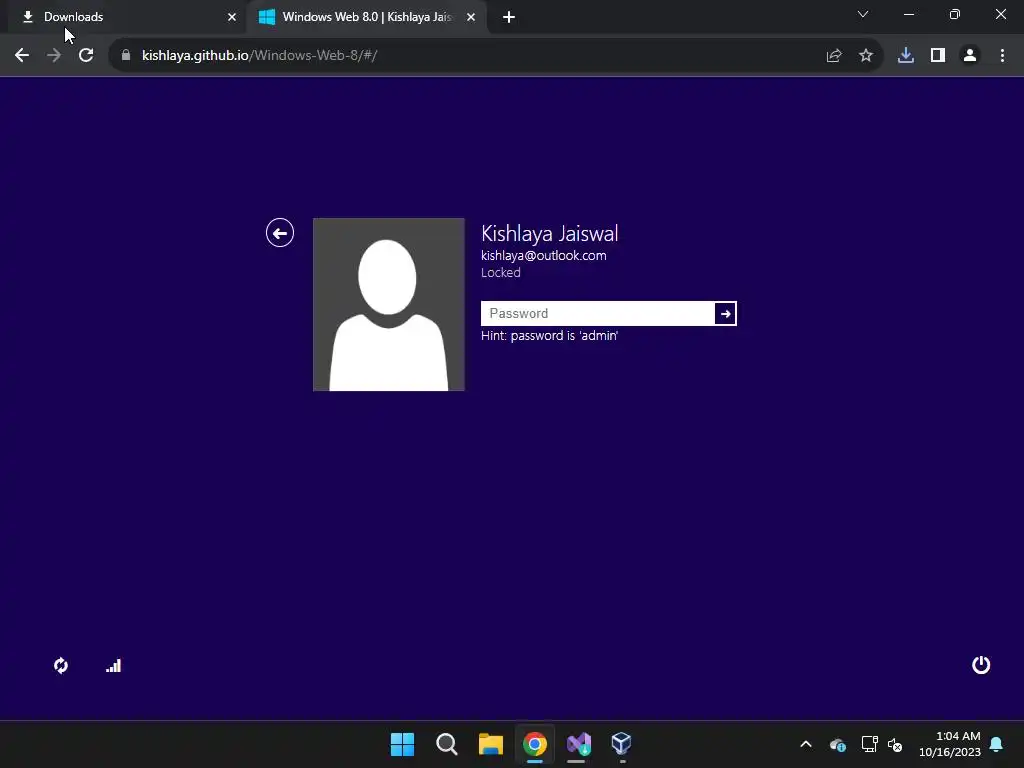
Task: Go back in the browser
Action: (22, 56)
